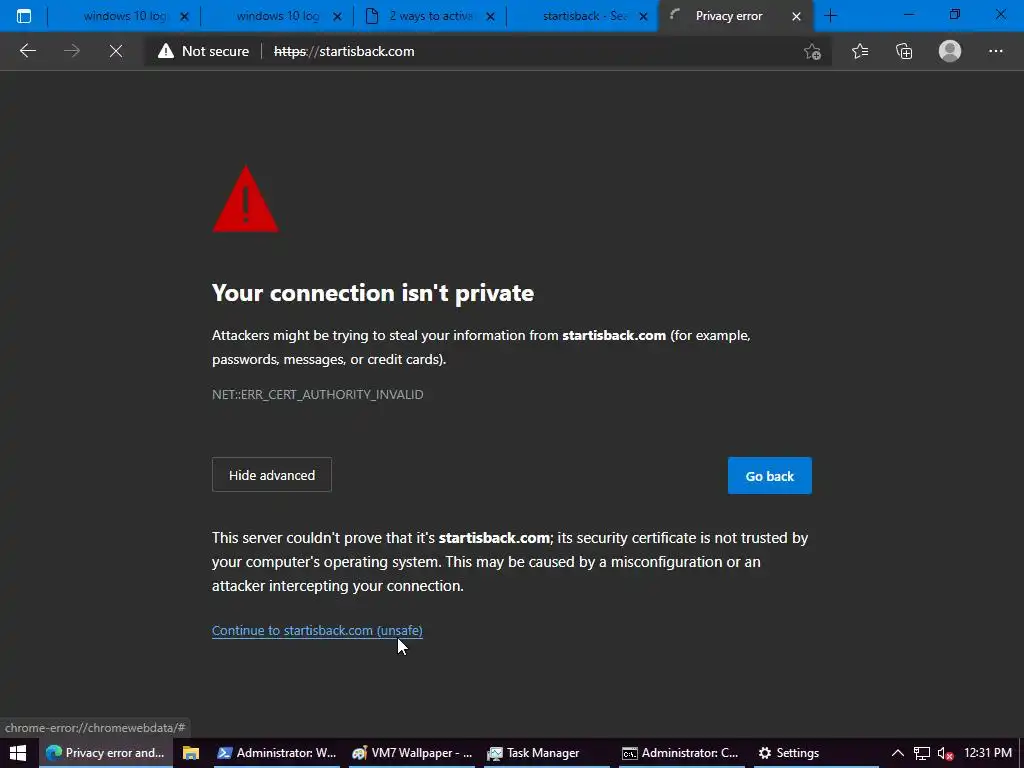Open the Collections icon
The image size is (1024, 768).
(x=904, y=51)
